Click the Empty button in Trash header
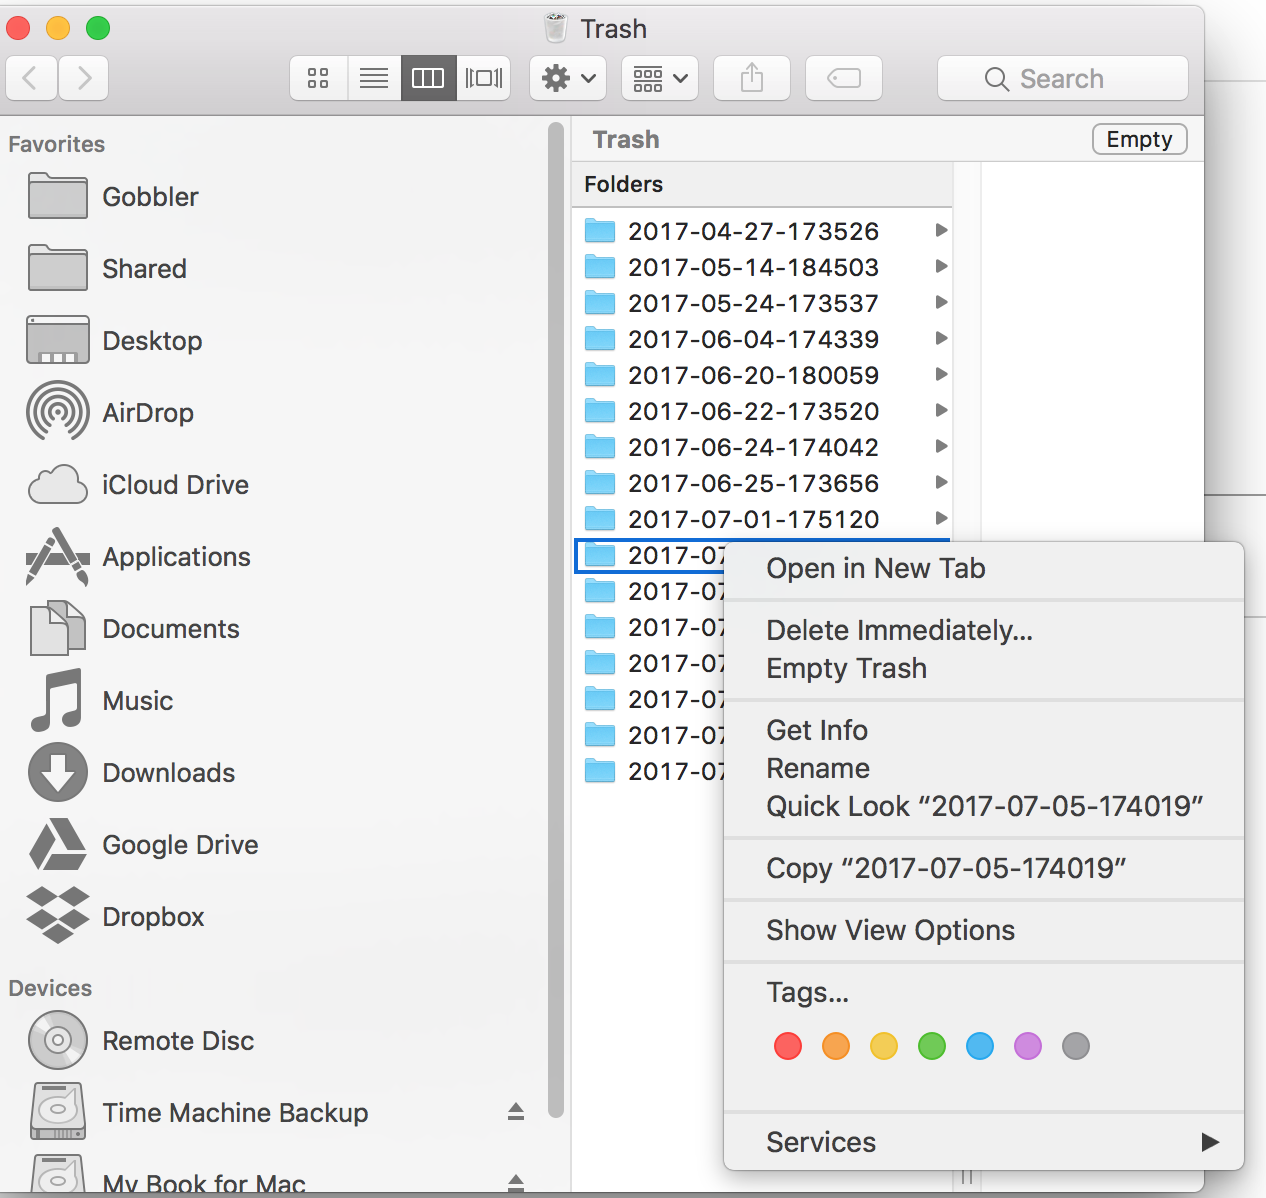The image size is (1266, 1198). click(x=1140, y=139)
